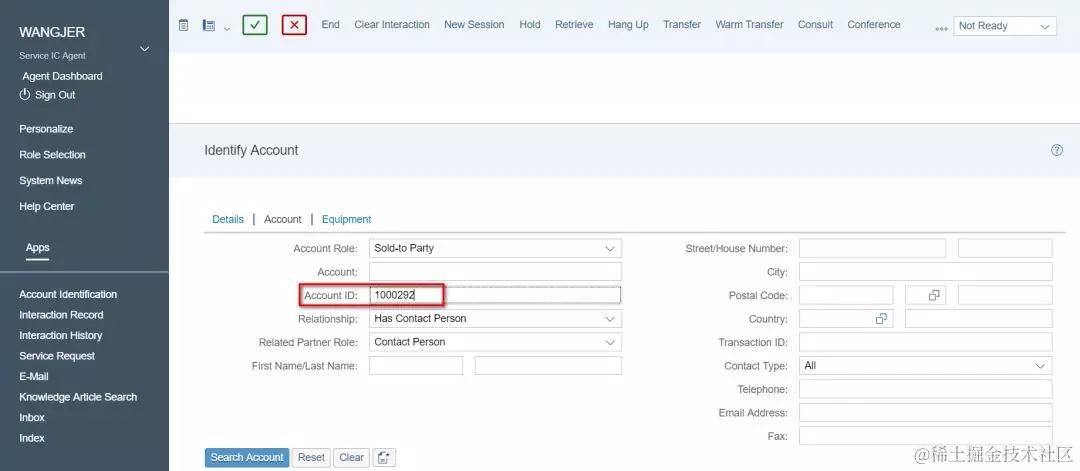Click Hang Up in the toolbar
The width and height of the screenshot is (1080, 471).
(628, 25)
